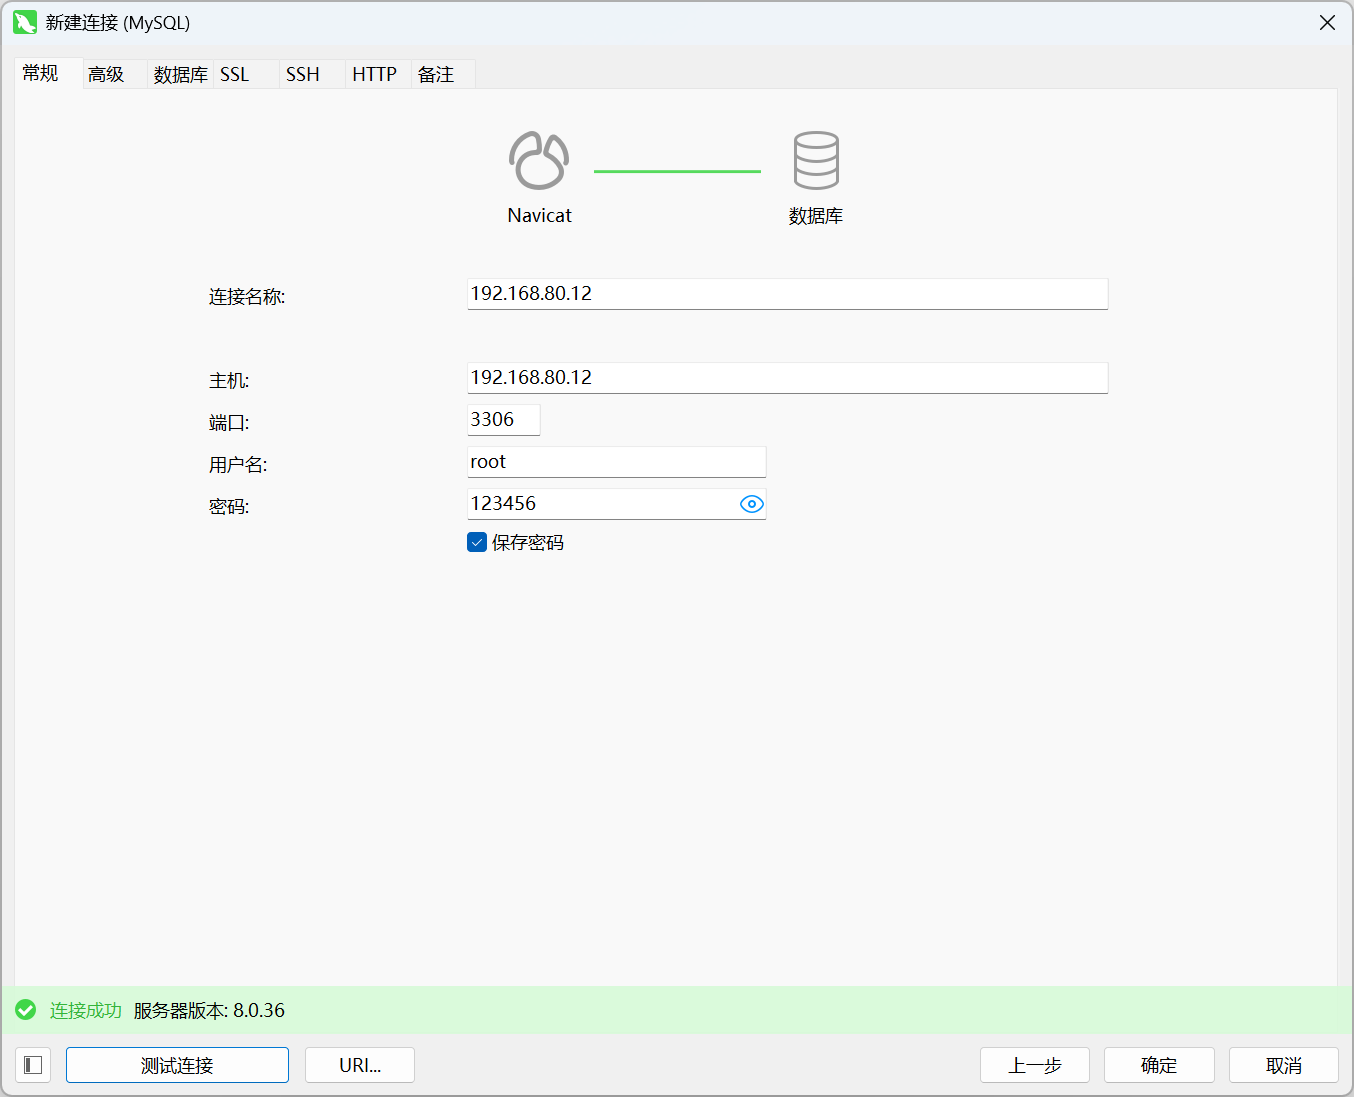The width and height of the screenshot is (1354, 1097).
Task: Switch to the SSL tab
Action: coord(235,74)
